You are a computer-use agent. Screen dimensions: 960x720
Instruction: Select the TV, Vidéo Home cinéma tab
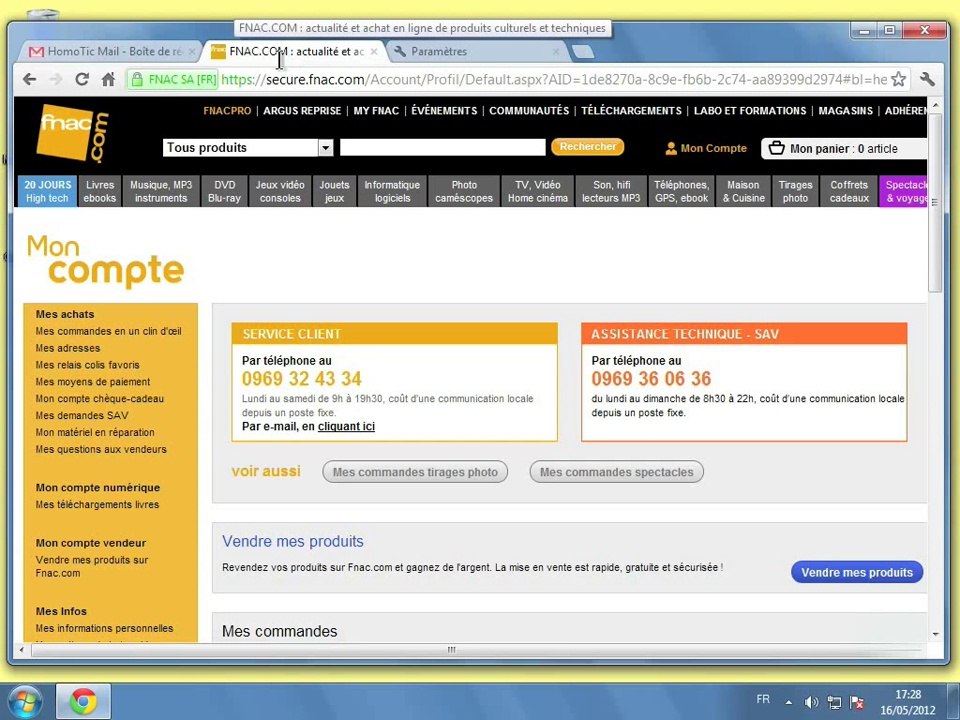coord(538,191)
